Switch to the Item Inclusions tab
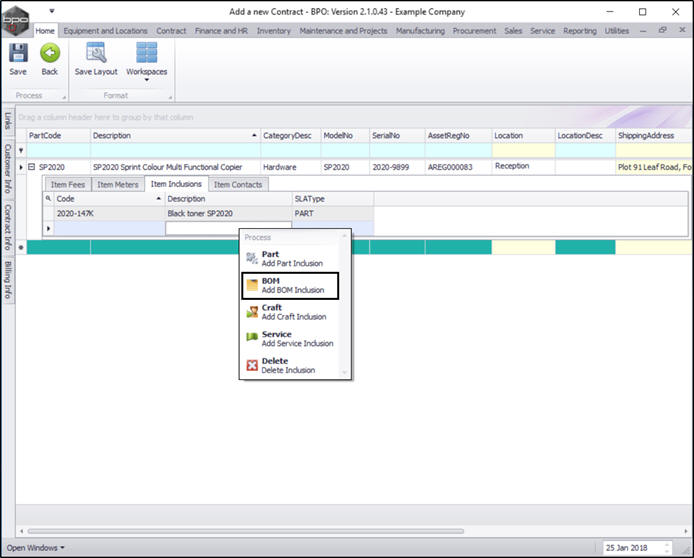 176,184
